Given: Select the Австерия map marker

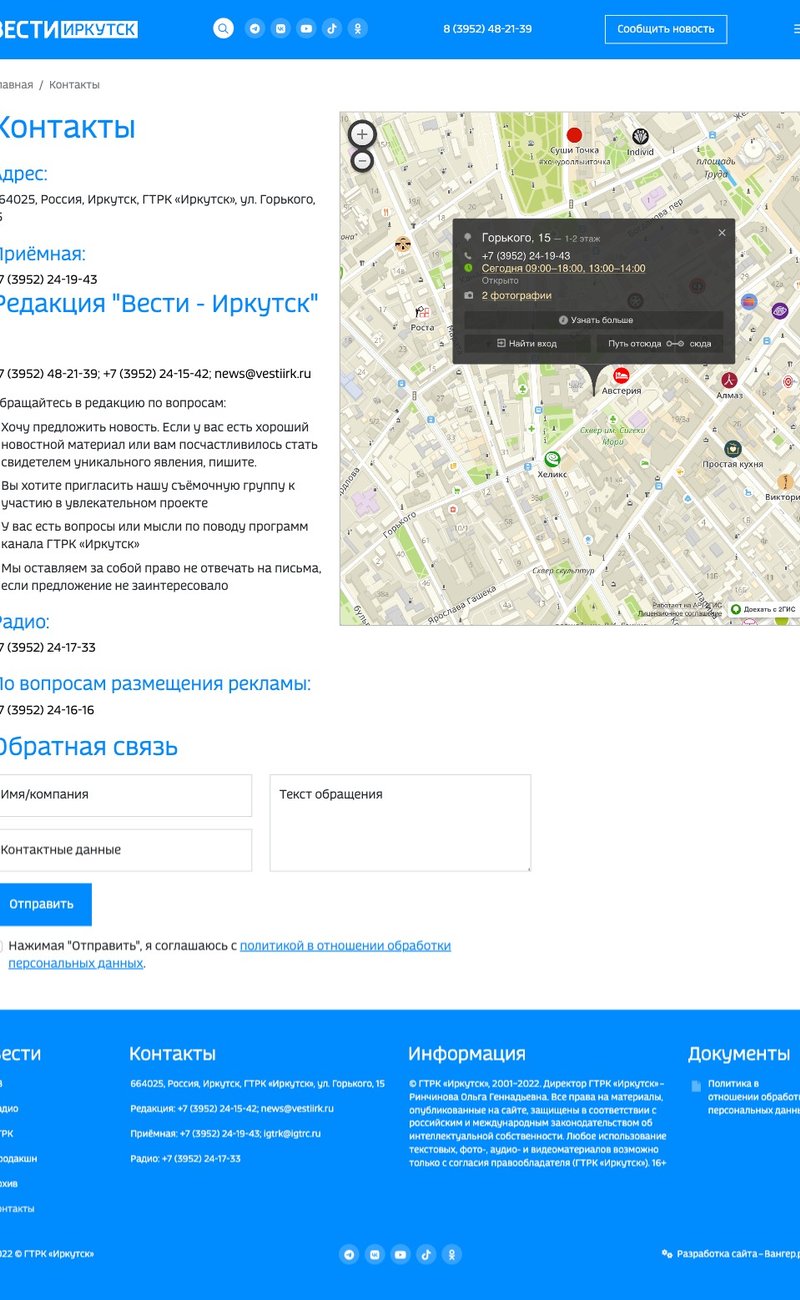Looking at the screenshot, I should coord(621,375).
